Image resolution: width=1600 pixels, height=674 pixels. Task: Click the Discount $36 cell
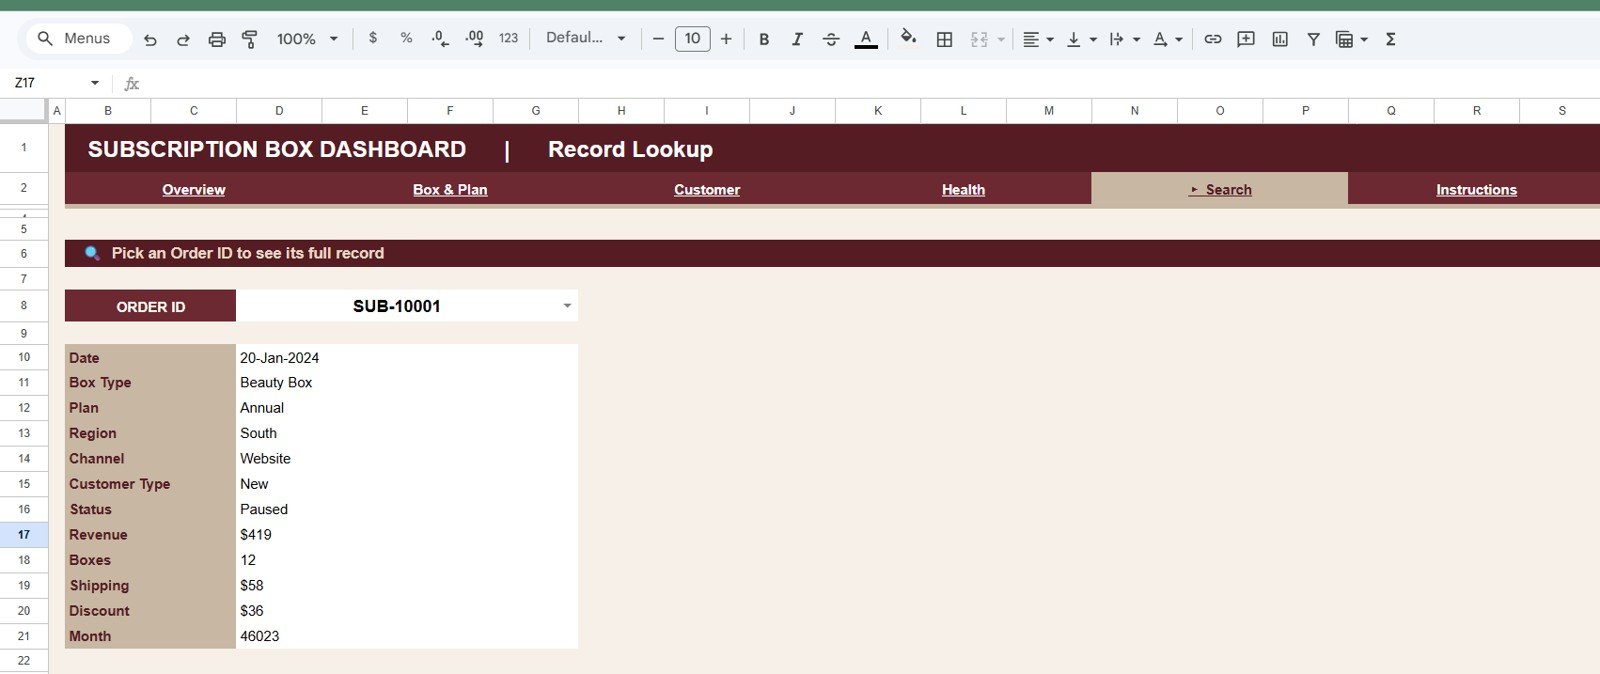pos(407,611)
